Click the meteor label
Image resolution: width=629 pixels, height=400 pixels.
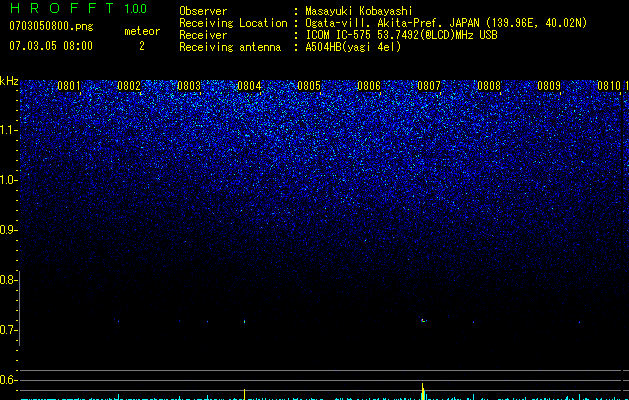pos(142,31)
